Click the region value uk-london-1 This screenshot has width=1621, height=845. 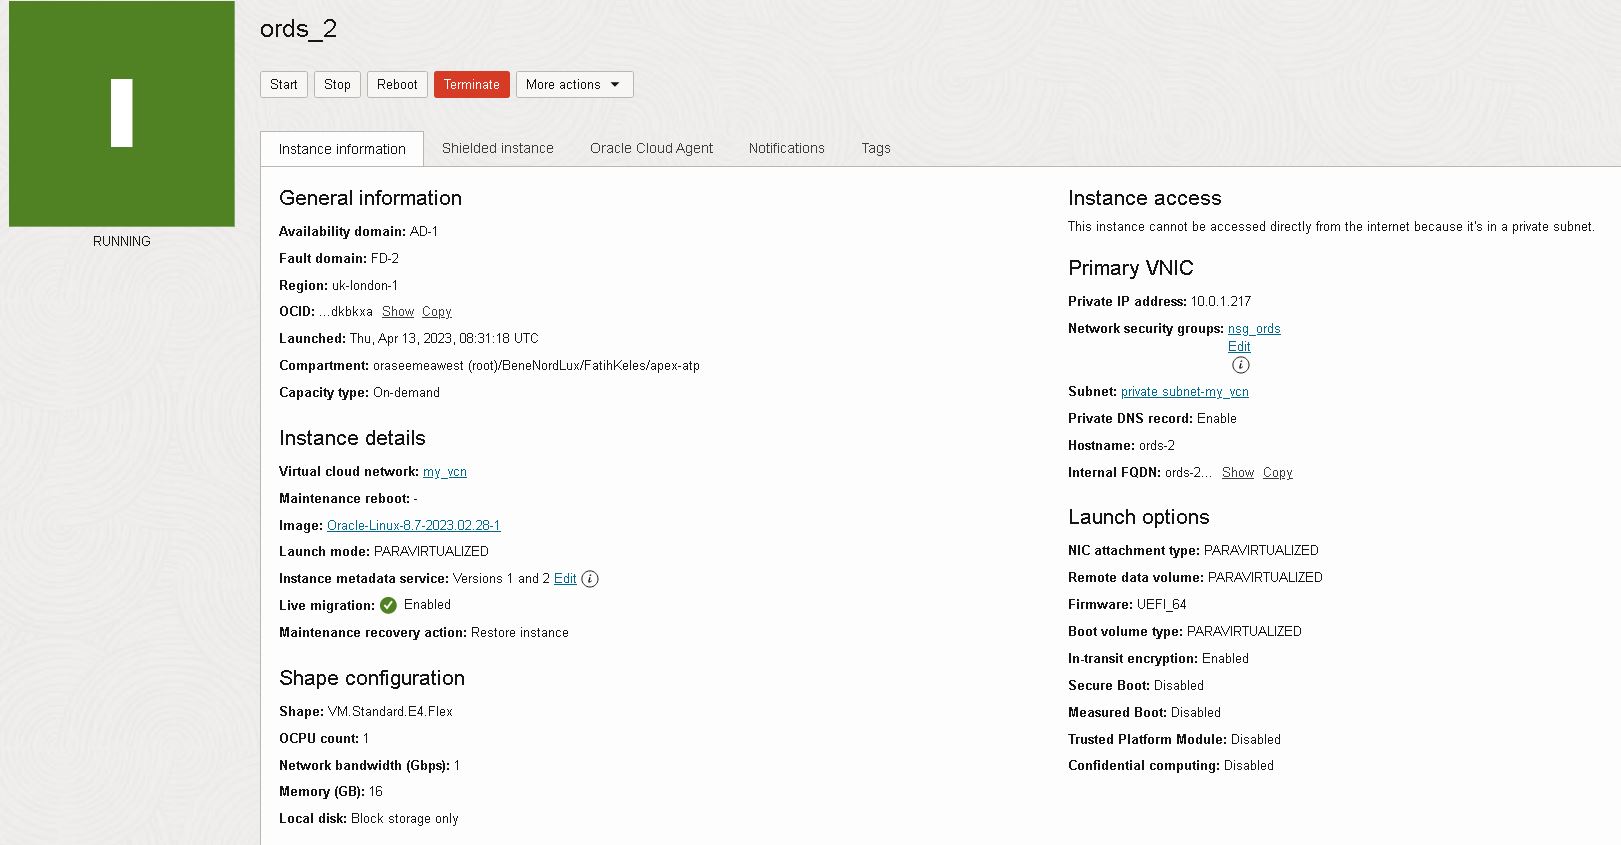pos(365,286)
